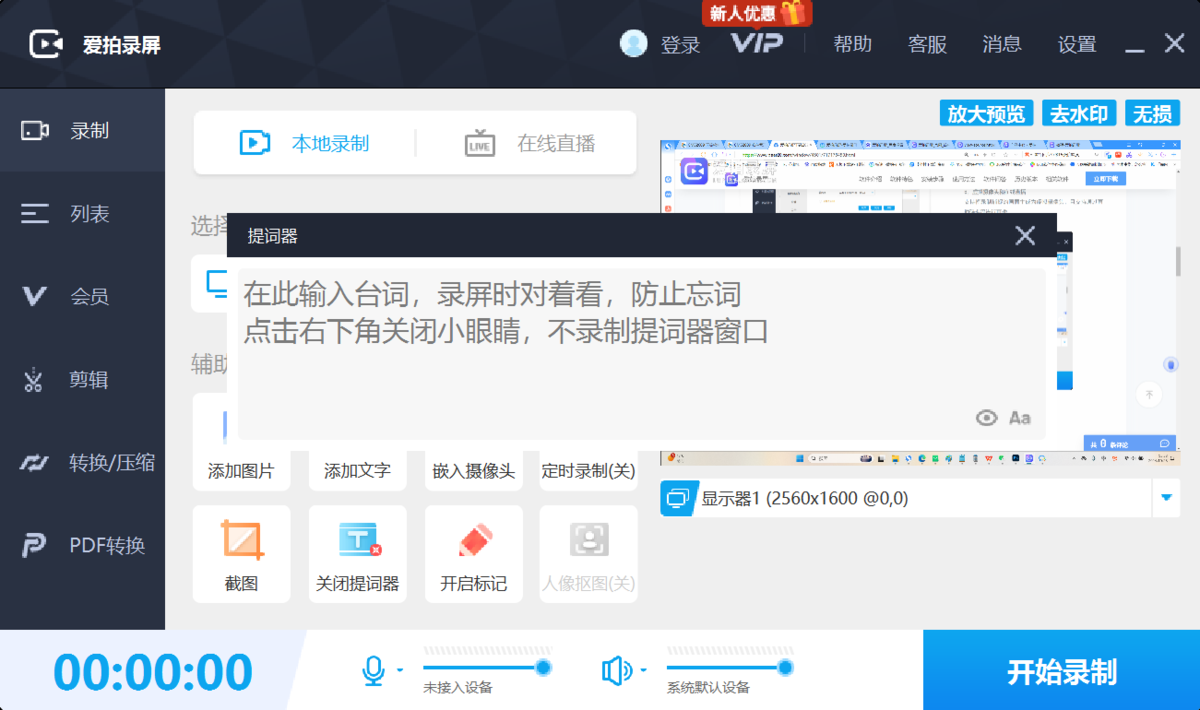Click the 录制 camera icon in sidebar

(35, 130)
